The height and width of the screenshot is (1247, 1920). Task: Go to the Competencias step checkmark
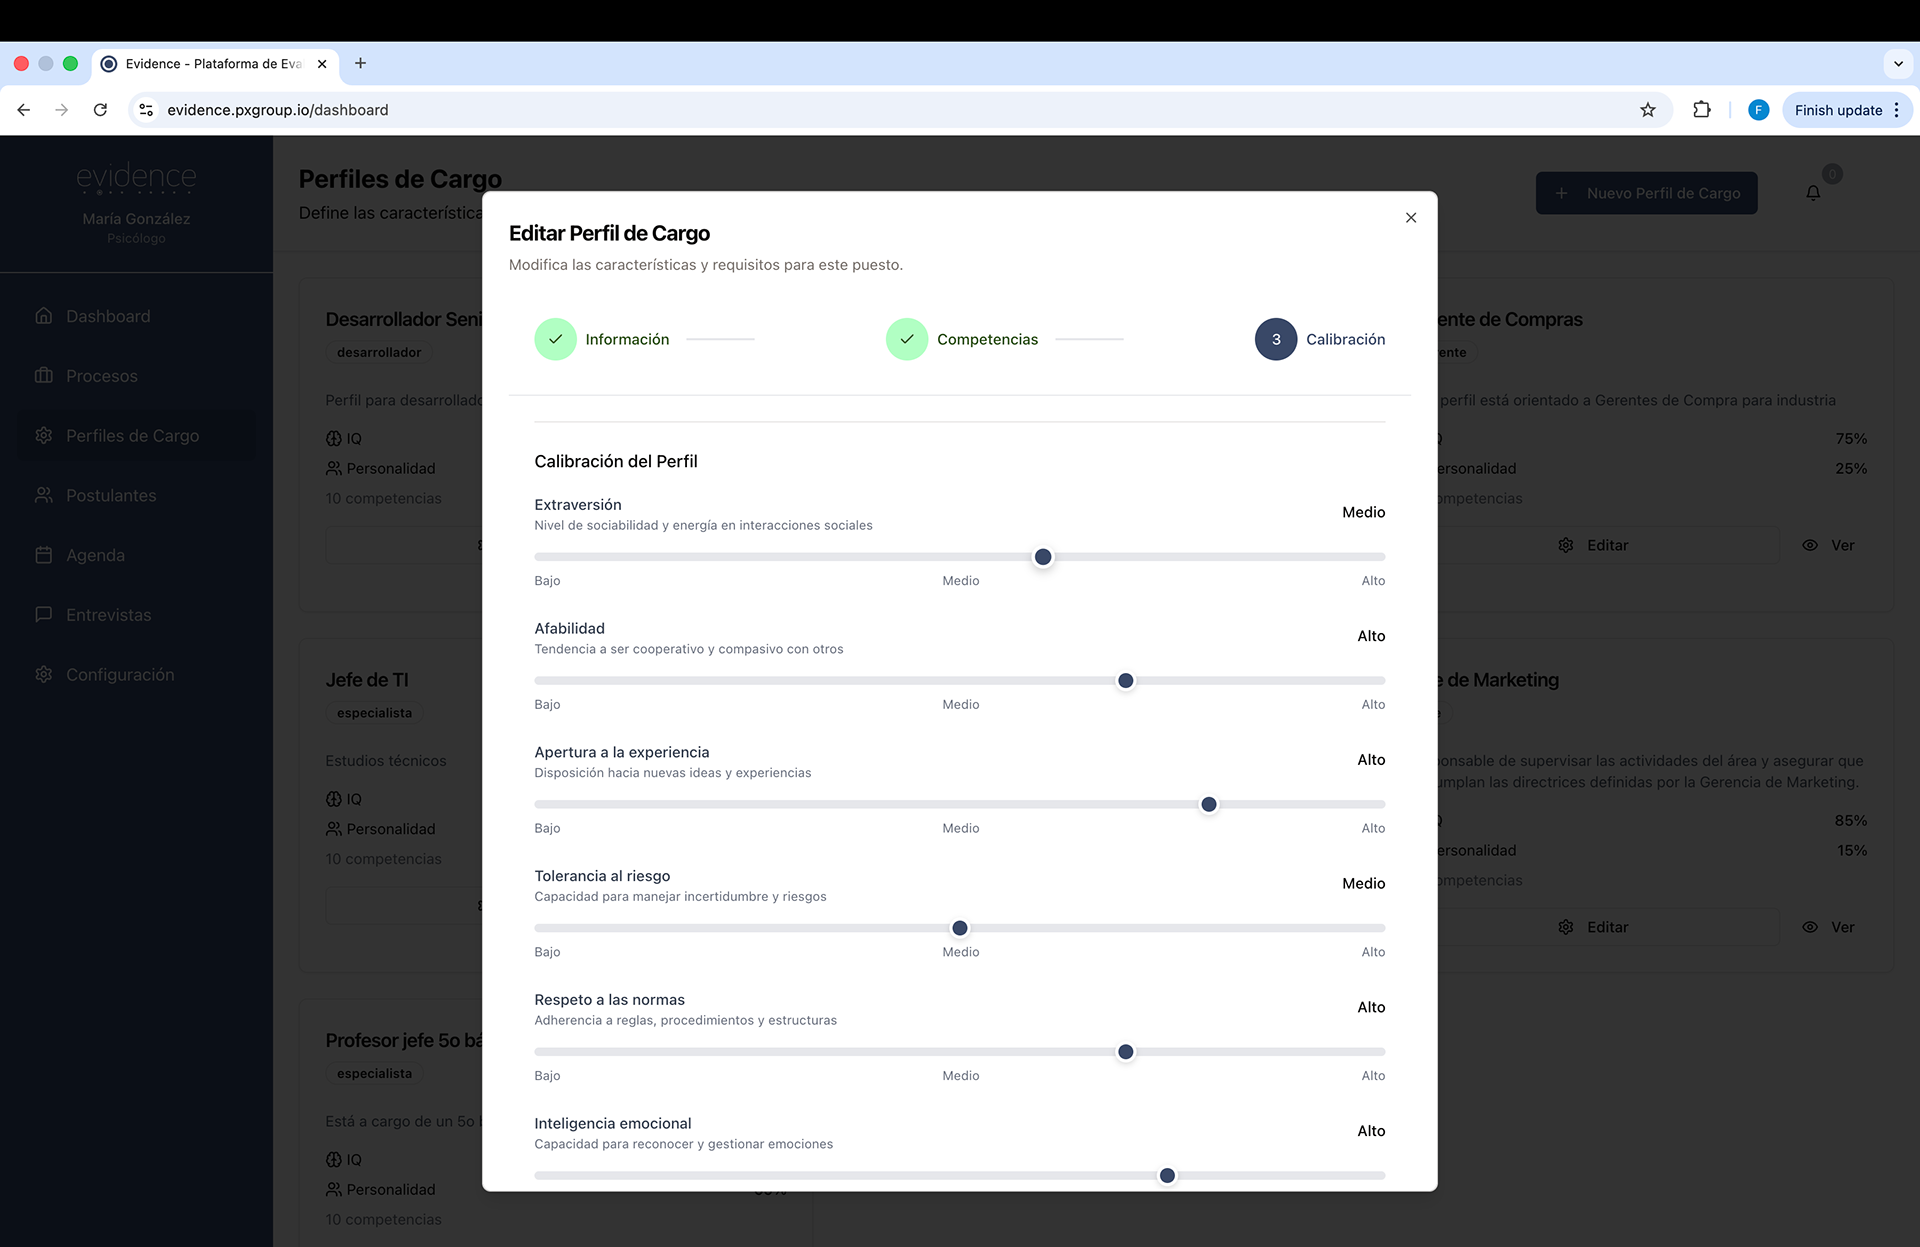(x=906, y=340)
